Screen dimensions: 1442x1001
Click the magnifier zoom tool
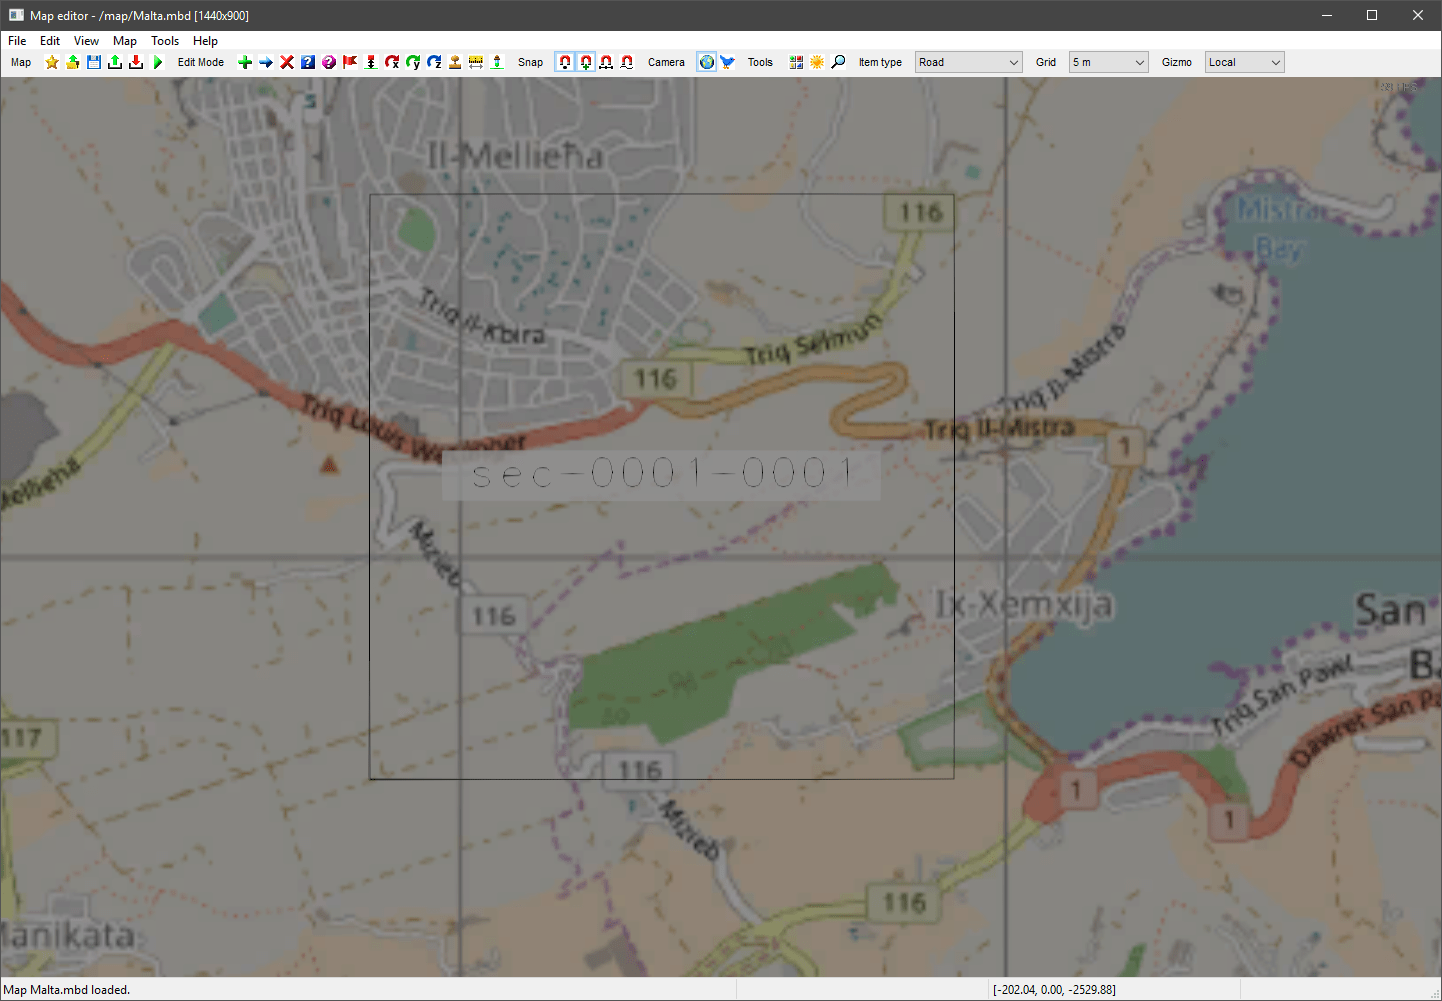coord(838,62)
